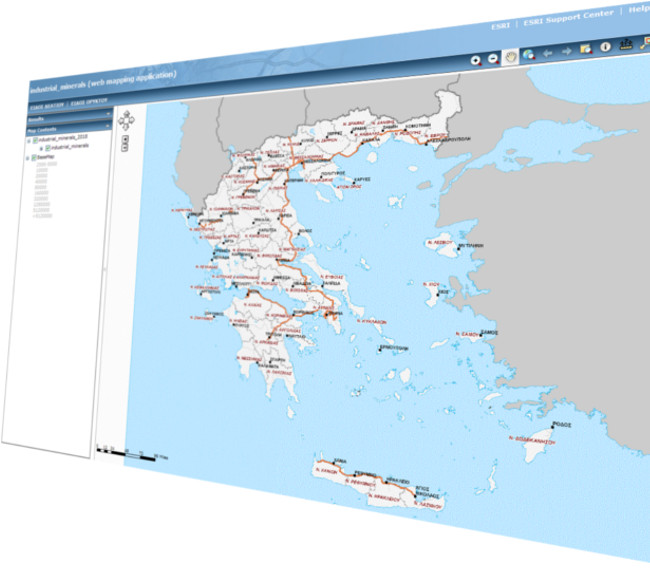
Task: Click the Ν. ΣΑΜΟΥ prefecture label
Action: click(x=468, y=334)
